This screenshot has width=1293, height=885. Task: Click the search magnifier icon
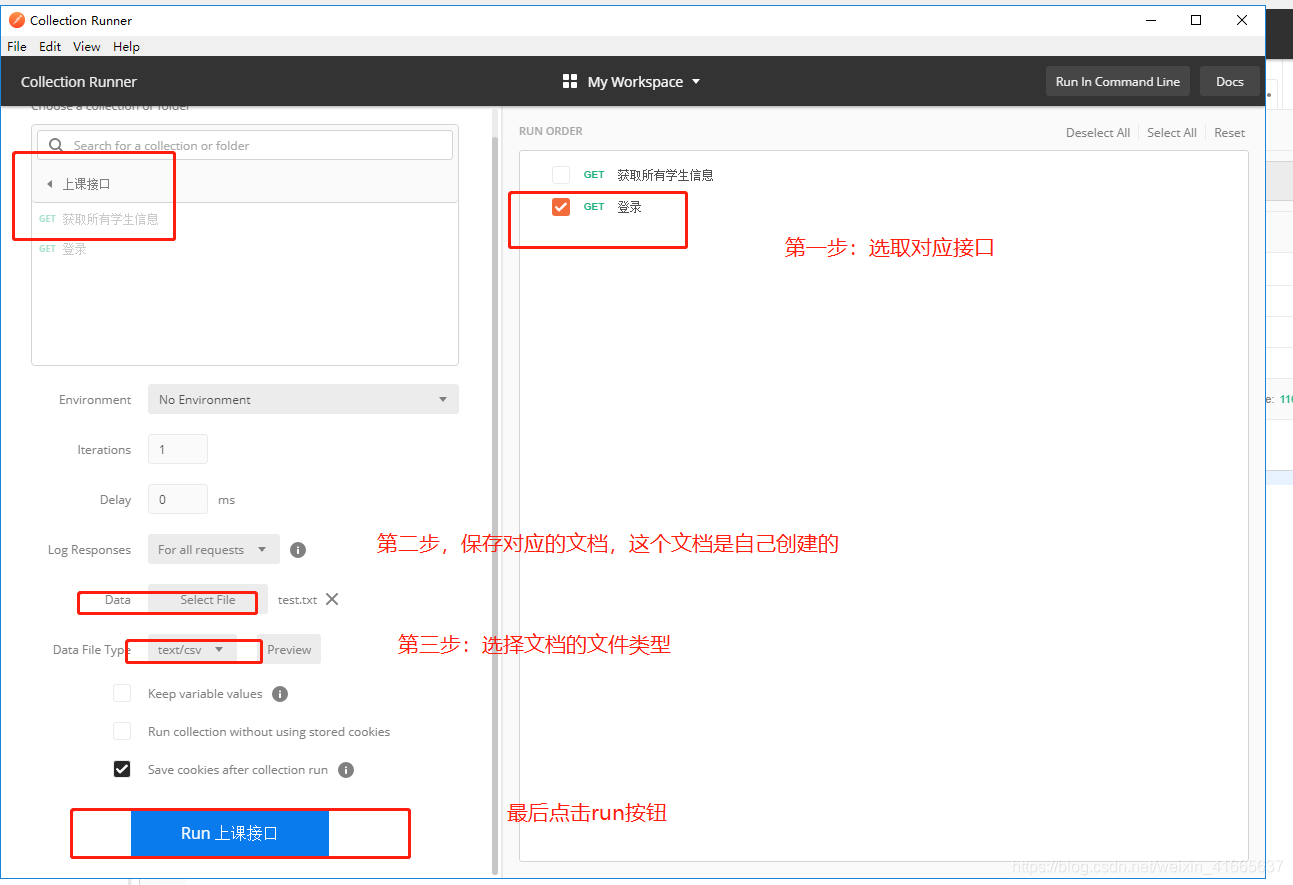click(x=56, y=145)
